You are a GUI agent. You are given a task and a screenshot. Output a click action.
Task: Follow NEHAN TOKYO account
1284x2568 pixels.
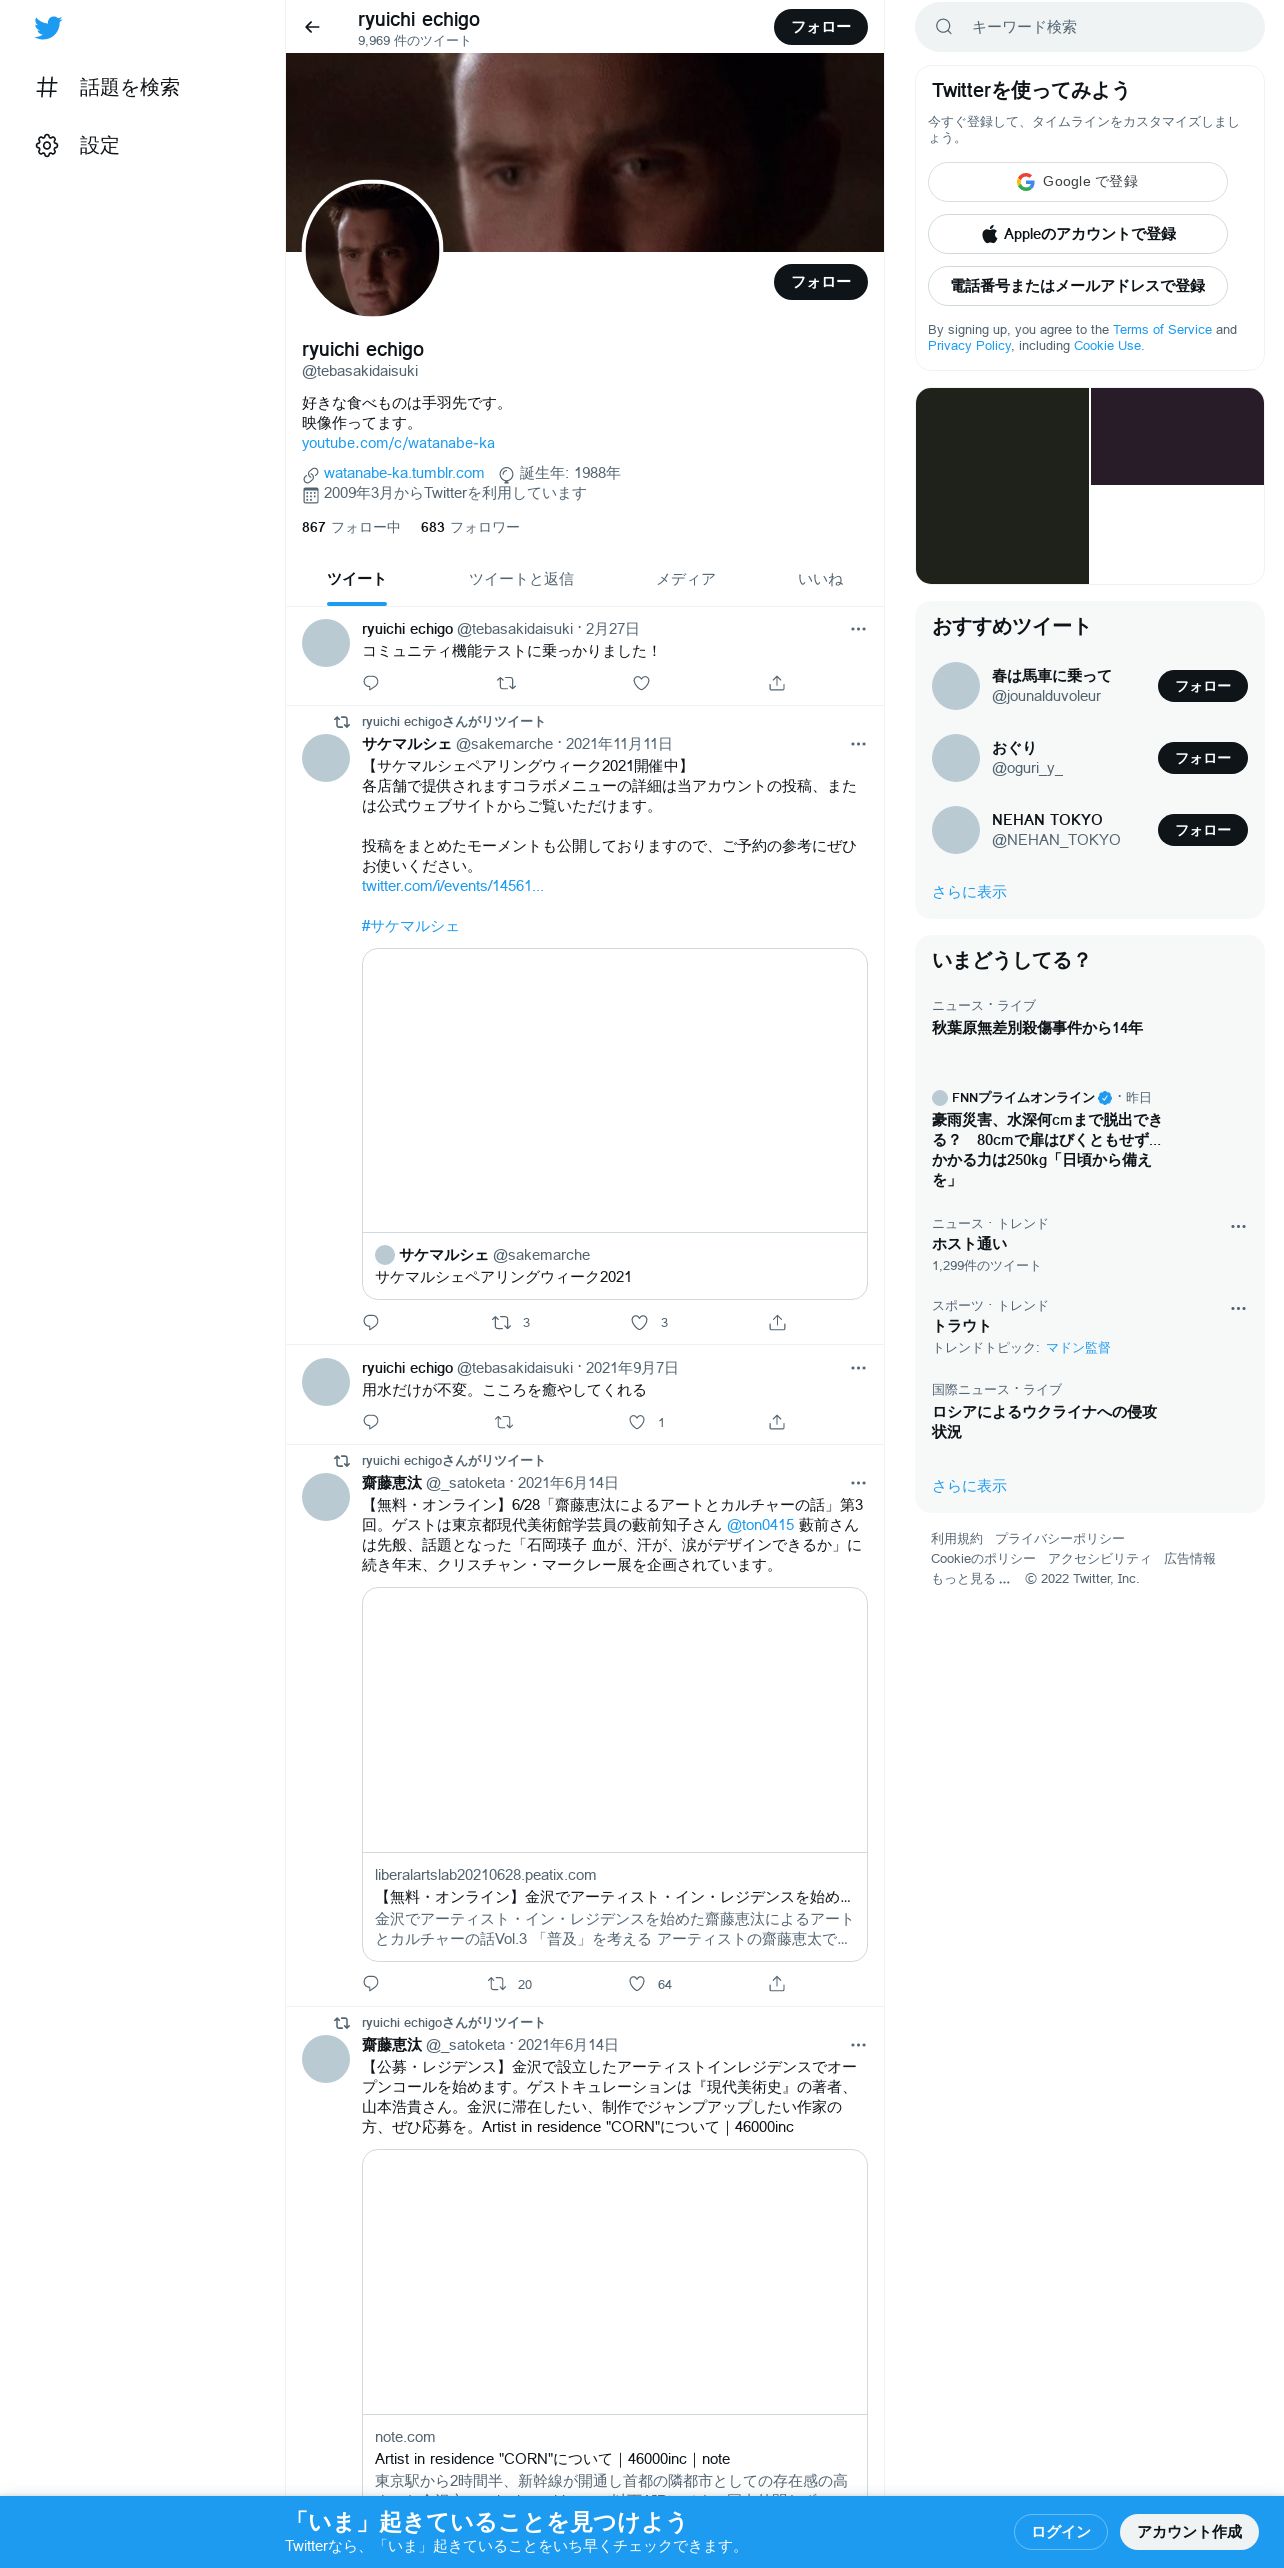1202,830
